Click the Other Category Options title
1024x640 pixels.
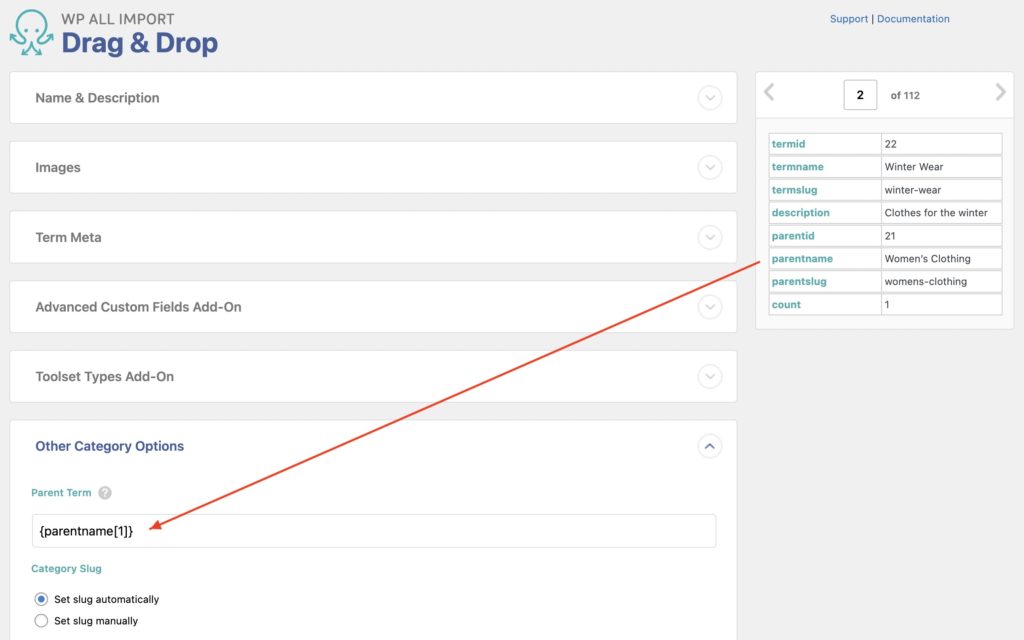[110, 446]
